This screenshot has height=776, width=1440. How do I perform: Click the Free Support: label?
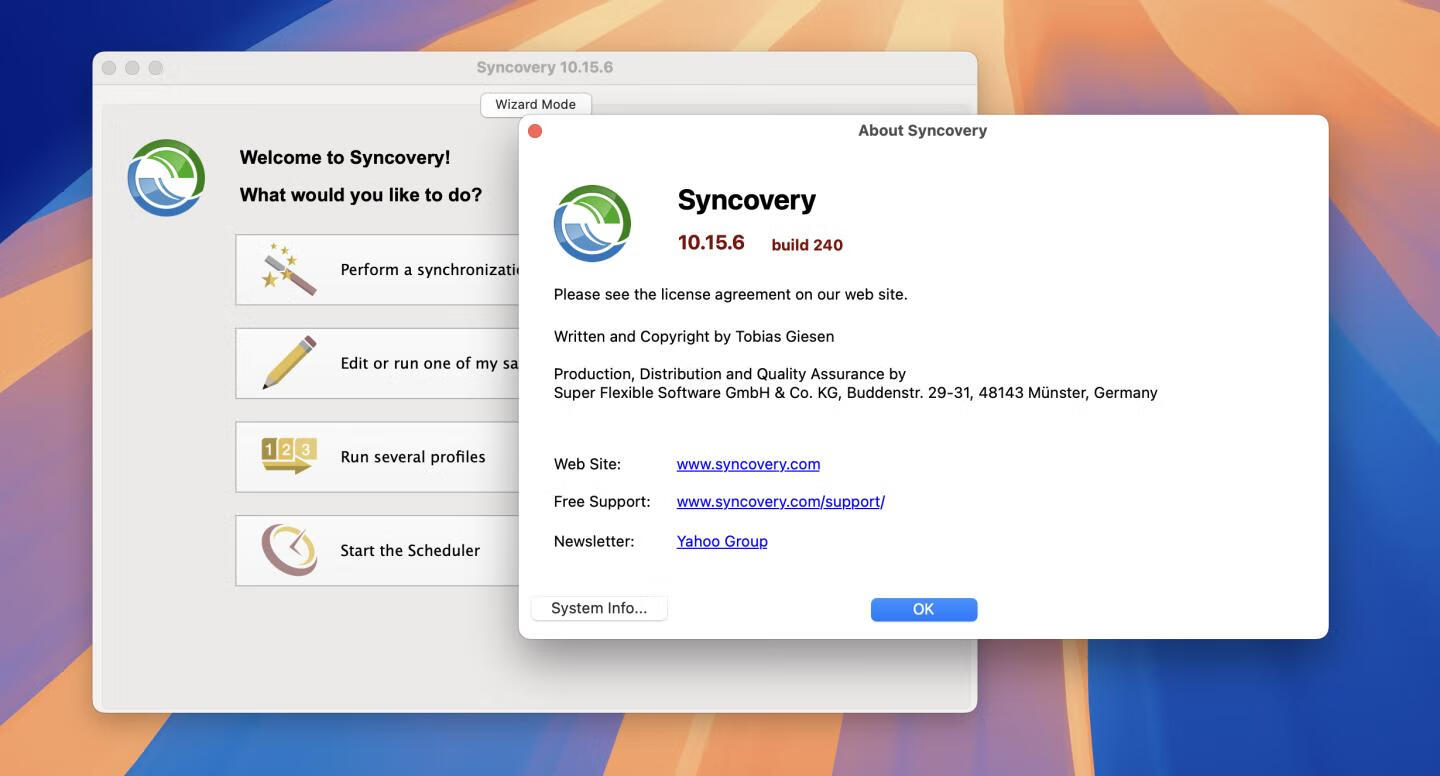click(602, 502)
